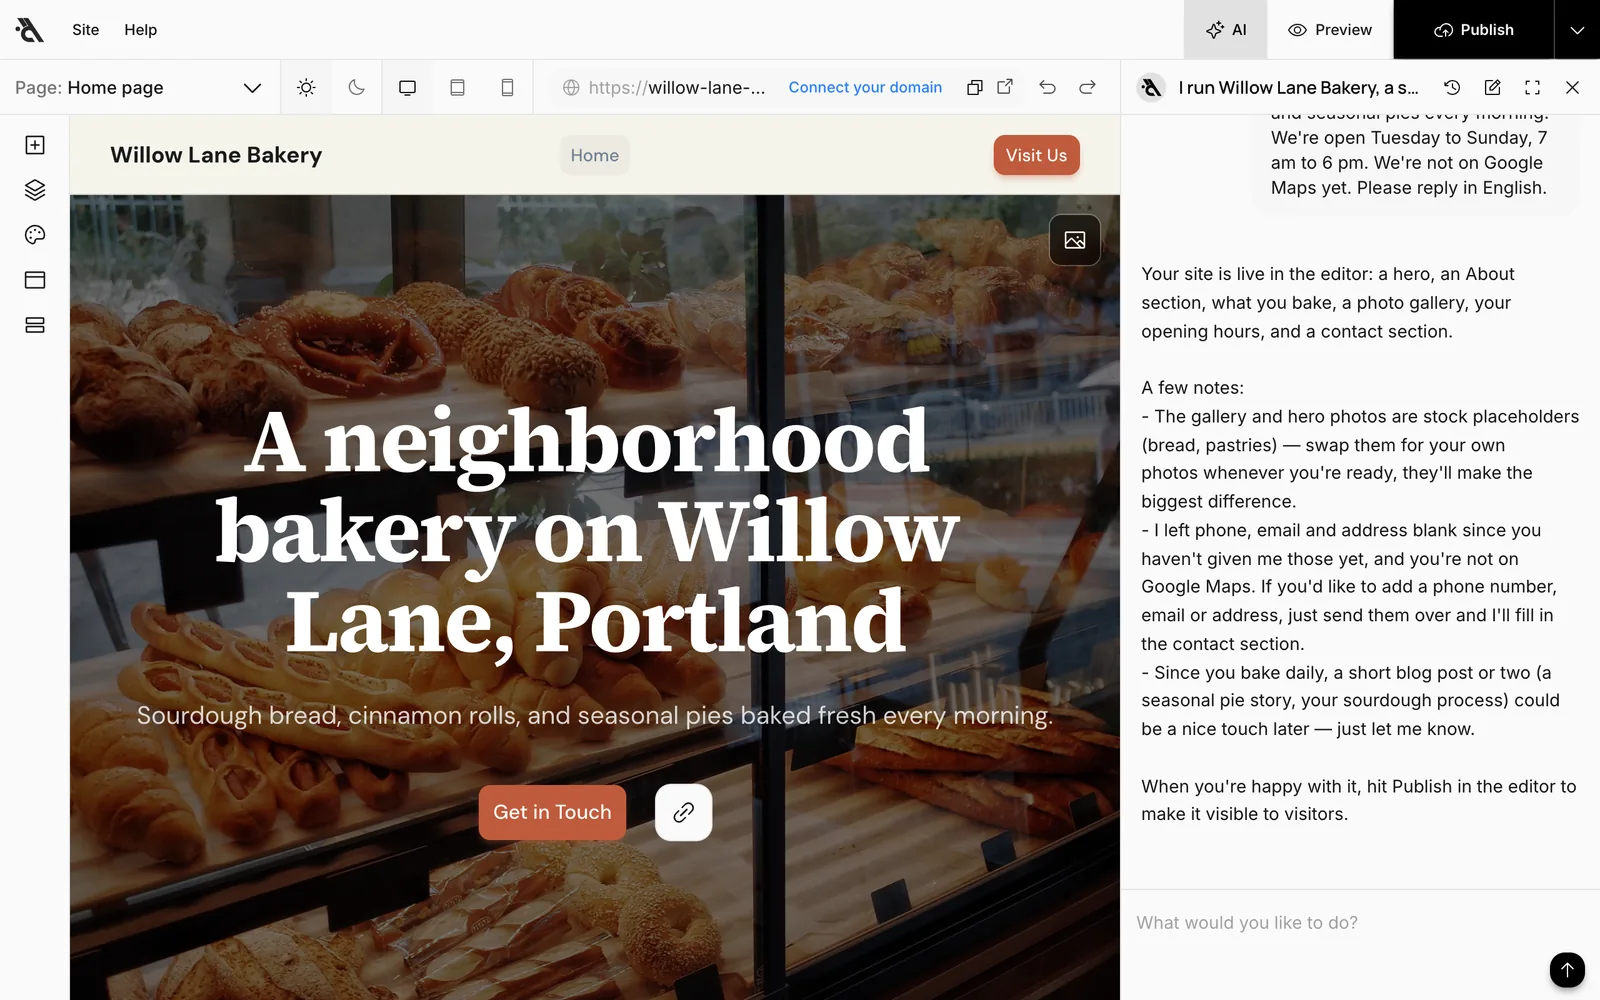Toggle the AI assistant panel
1600x1000 pixels.
[1226, 30]
